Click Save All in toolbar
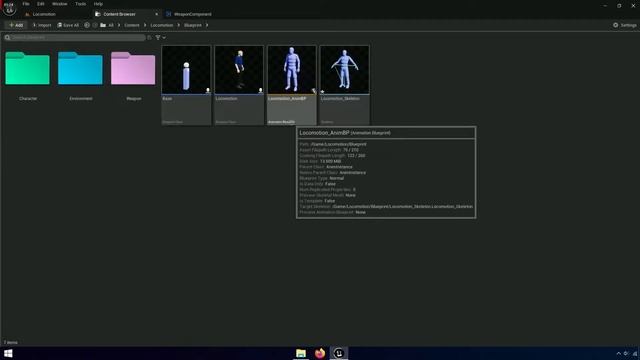This screenshot has width=640, height=360. pos(68,25)
